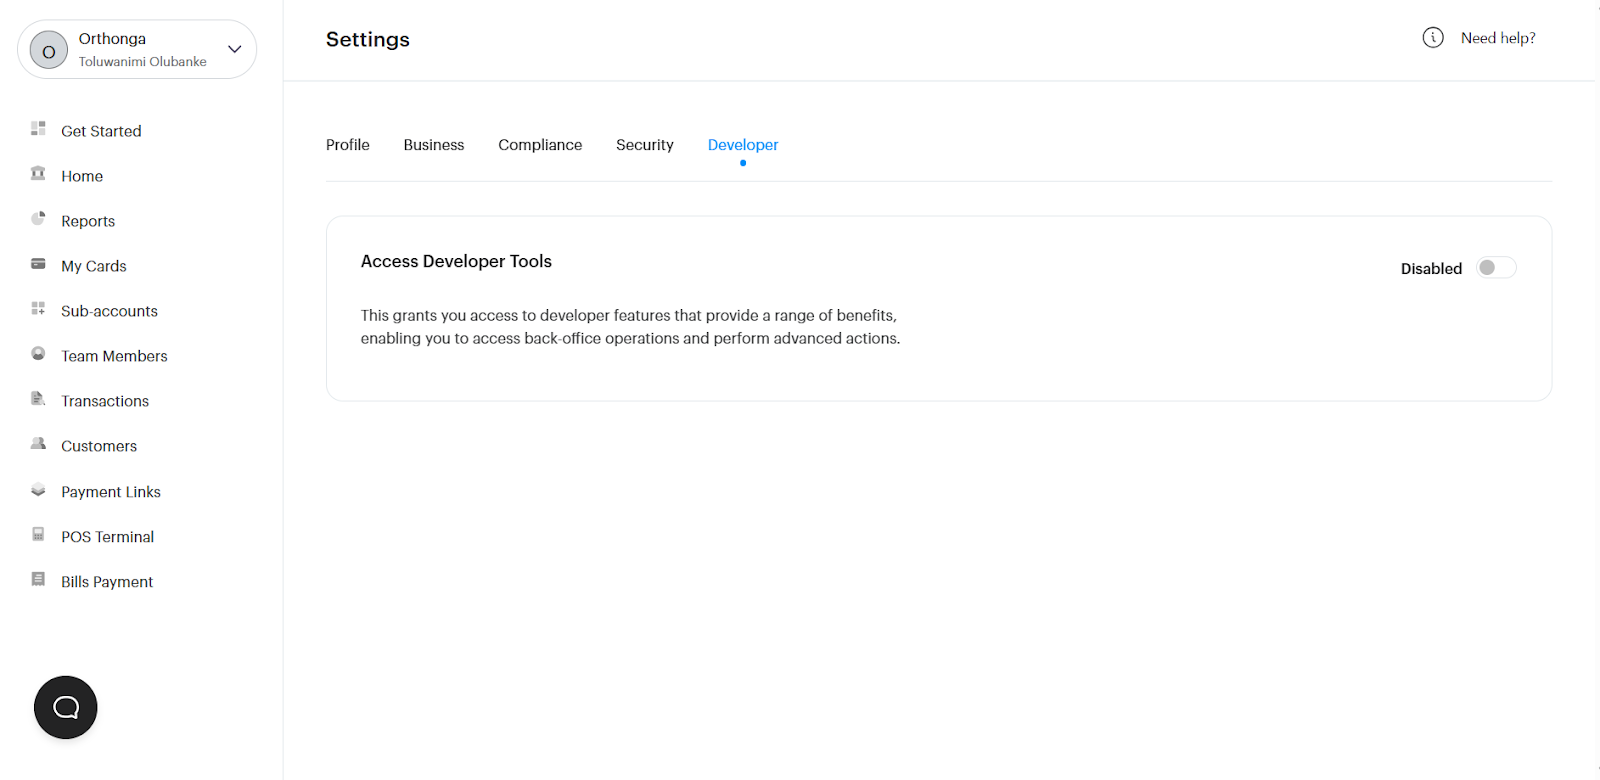The image size is (1600, 780).
Task: Click the Home bank icon
Action: (38, 174)
